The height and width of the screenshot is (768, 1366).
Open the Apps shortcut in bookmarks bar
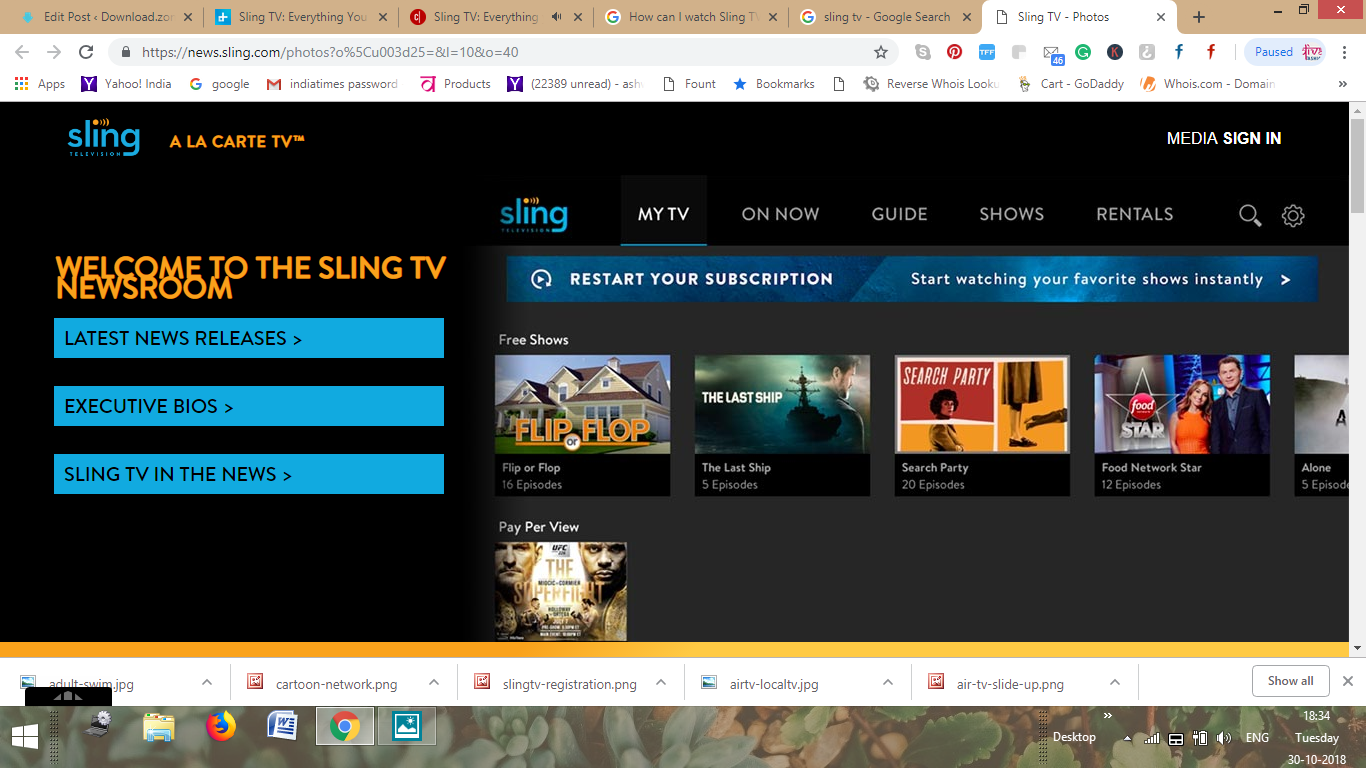(x=40, y=84)
